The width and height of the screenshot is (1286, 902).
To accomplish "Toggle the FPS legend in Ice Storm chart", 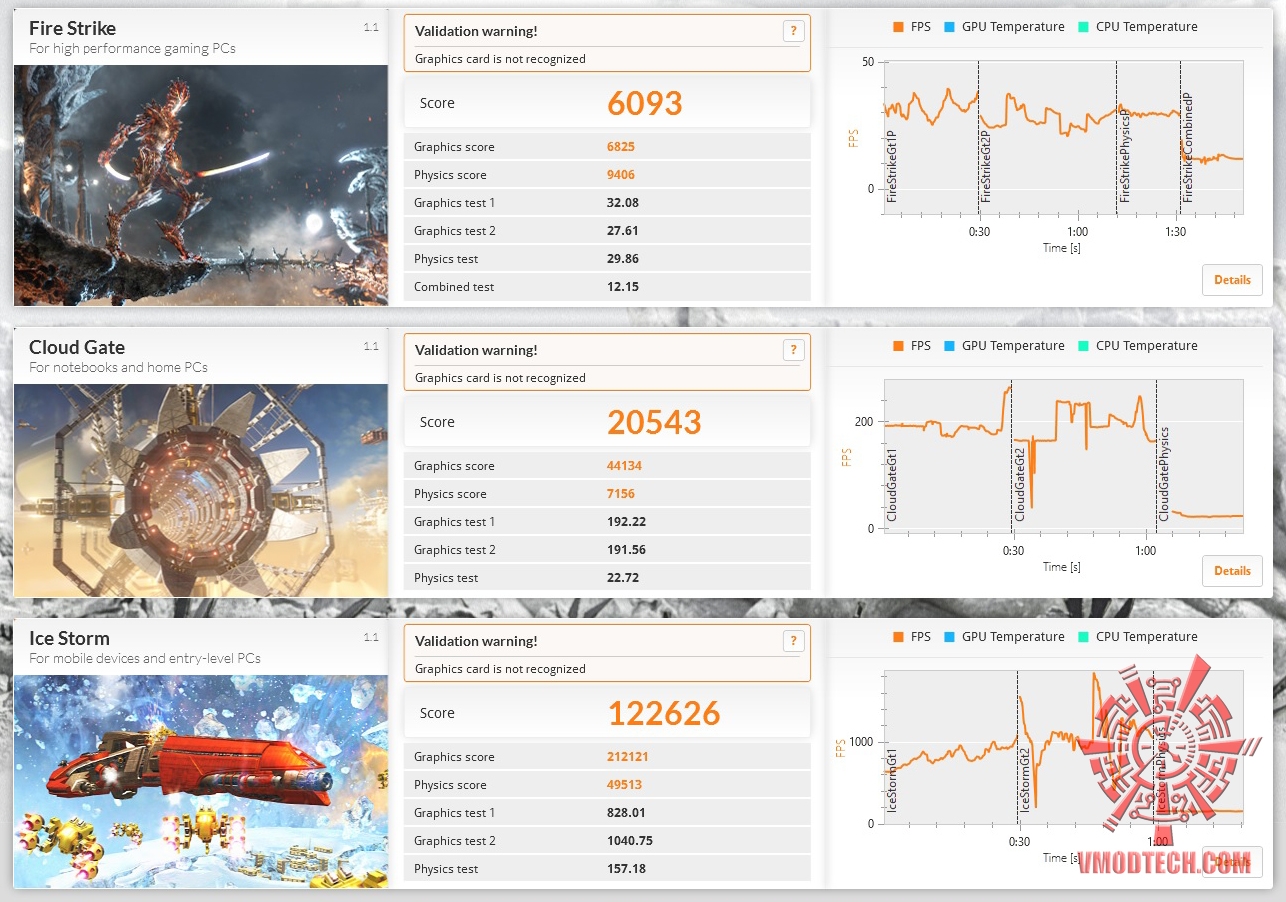I will 911,637.
